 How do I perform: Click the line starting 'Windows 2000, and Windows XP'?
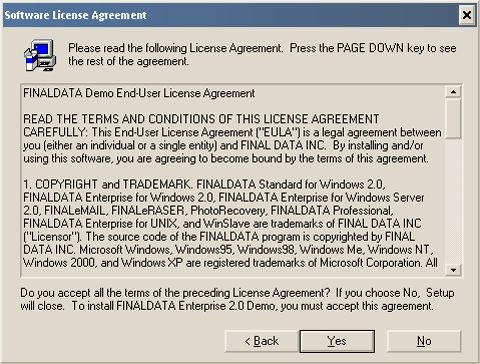230,263
